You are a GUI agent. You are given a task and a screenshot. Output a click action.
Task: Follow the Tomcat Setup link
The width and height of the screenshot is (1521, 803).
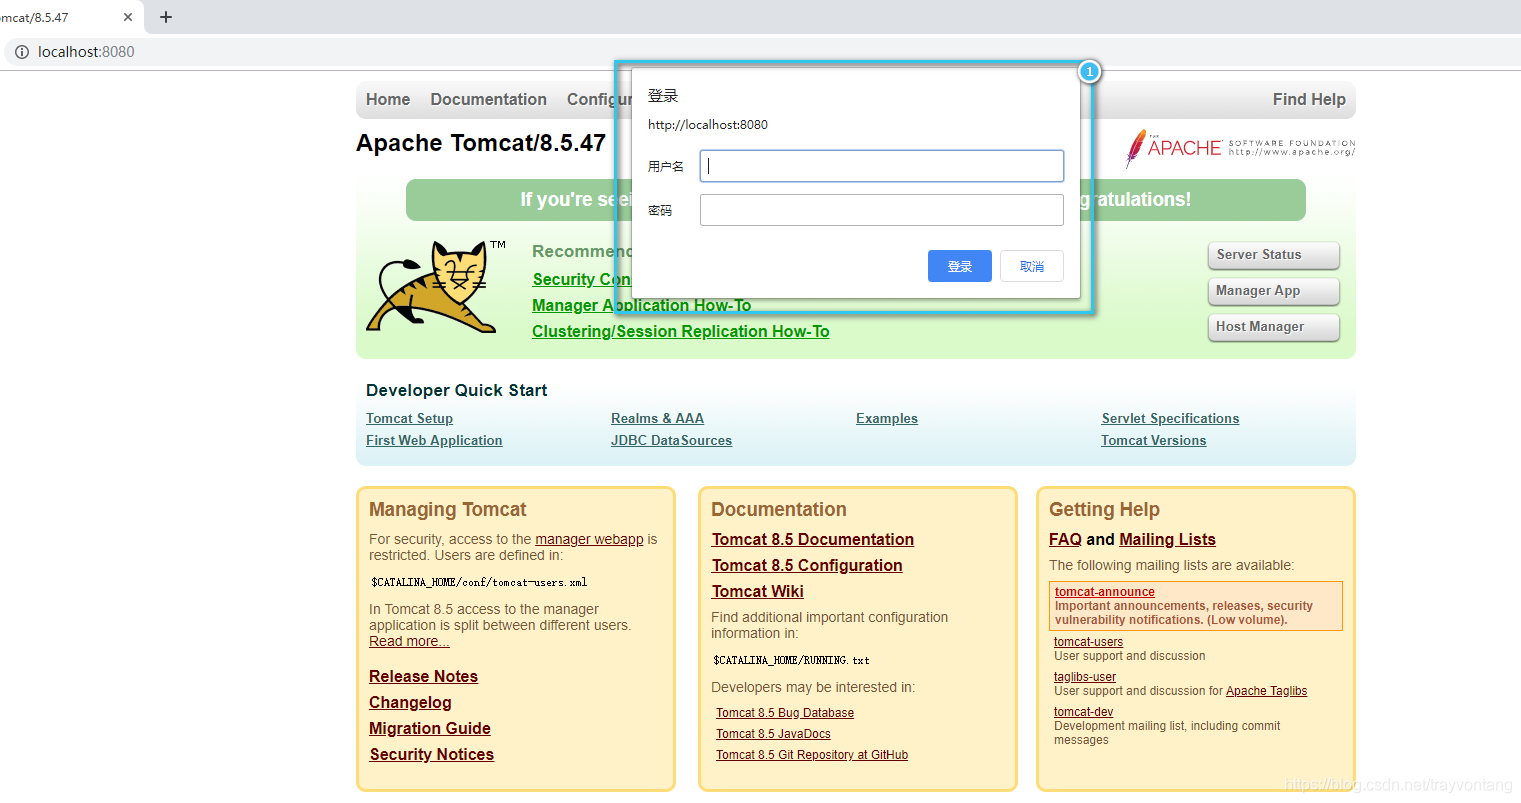[409, 418]
